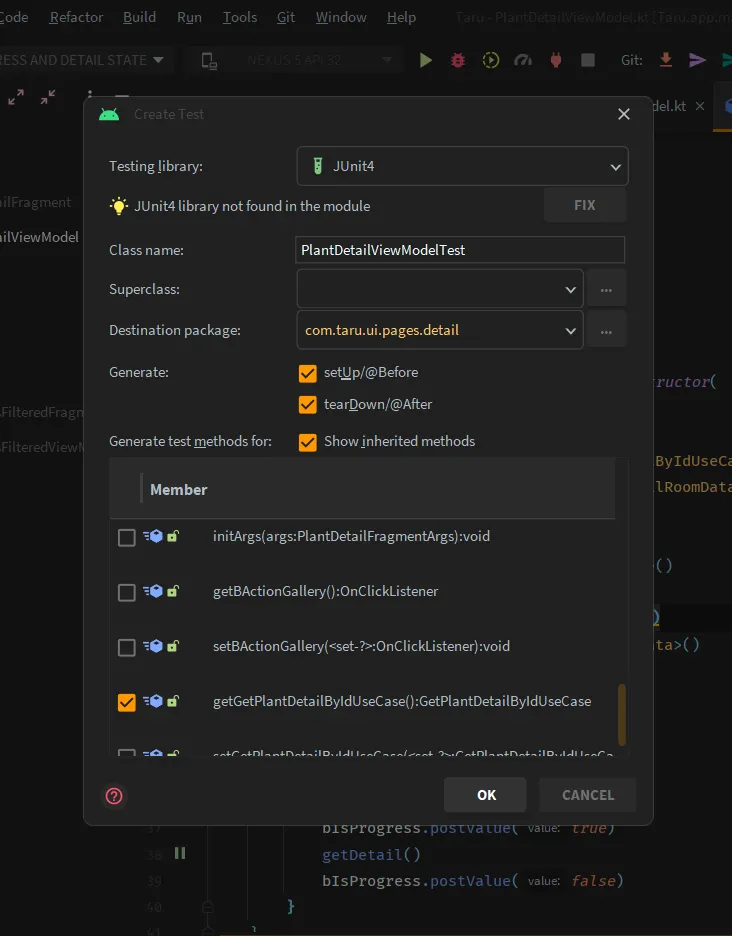
Task: Click the member list vertical scrollbar
Action: click(x=622, y=715)
